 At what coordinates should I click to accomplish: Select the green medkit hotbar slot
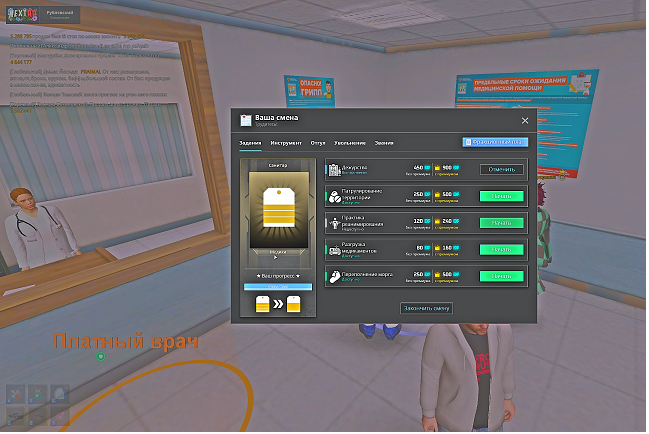[x=38, y=395]
